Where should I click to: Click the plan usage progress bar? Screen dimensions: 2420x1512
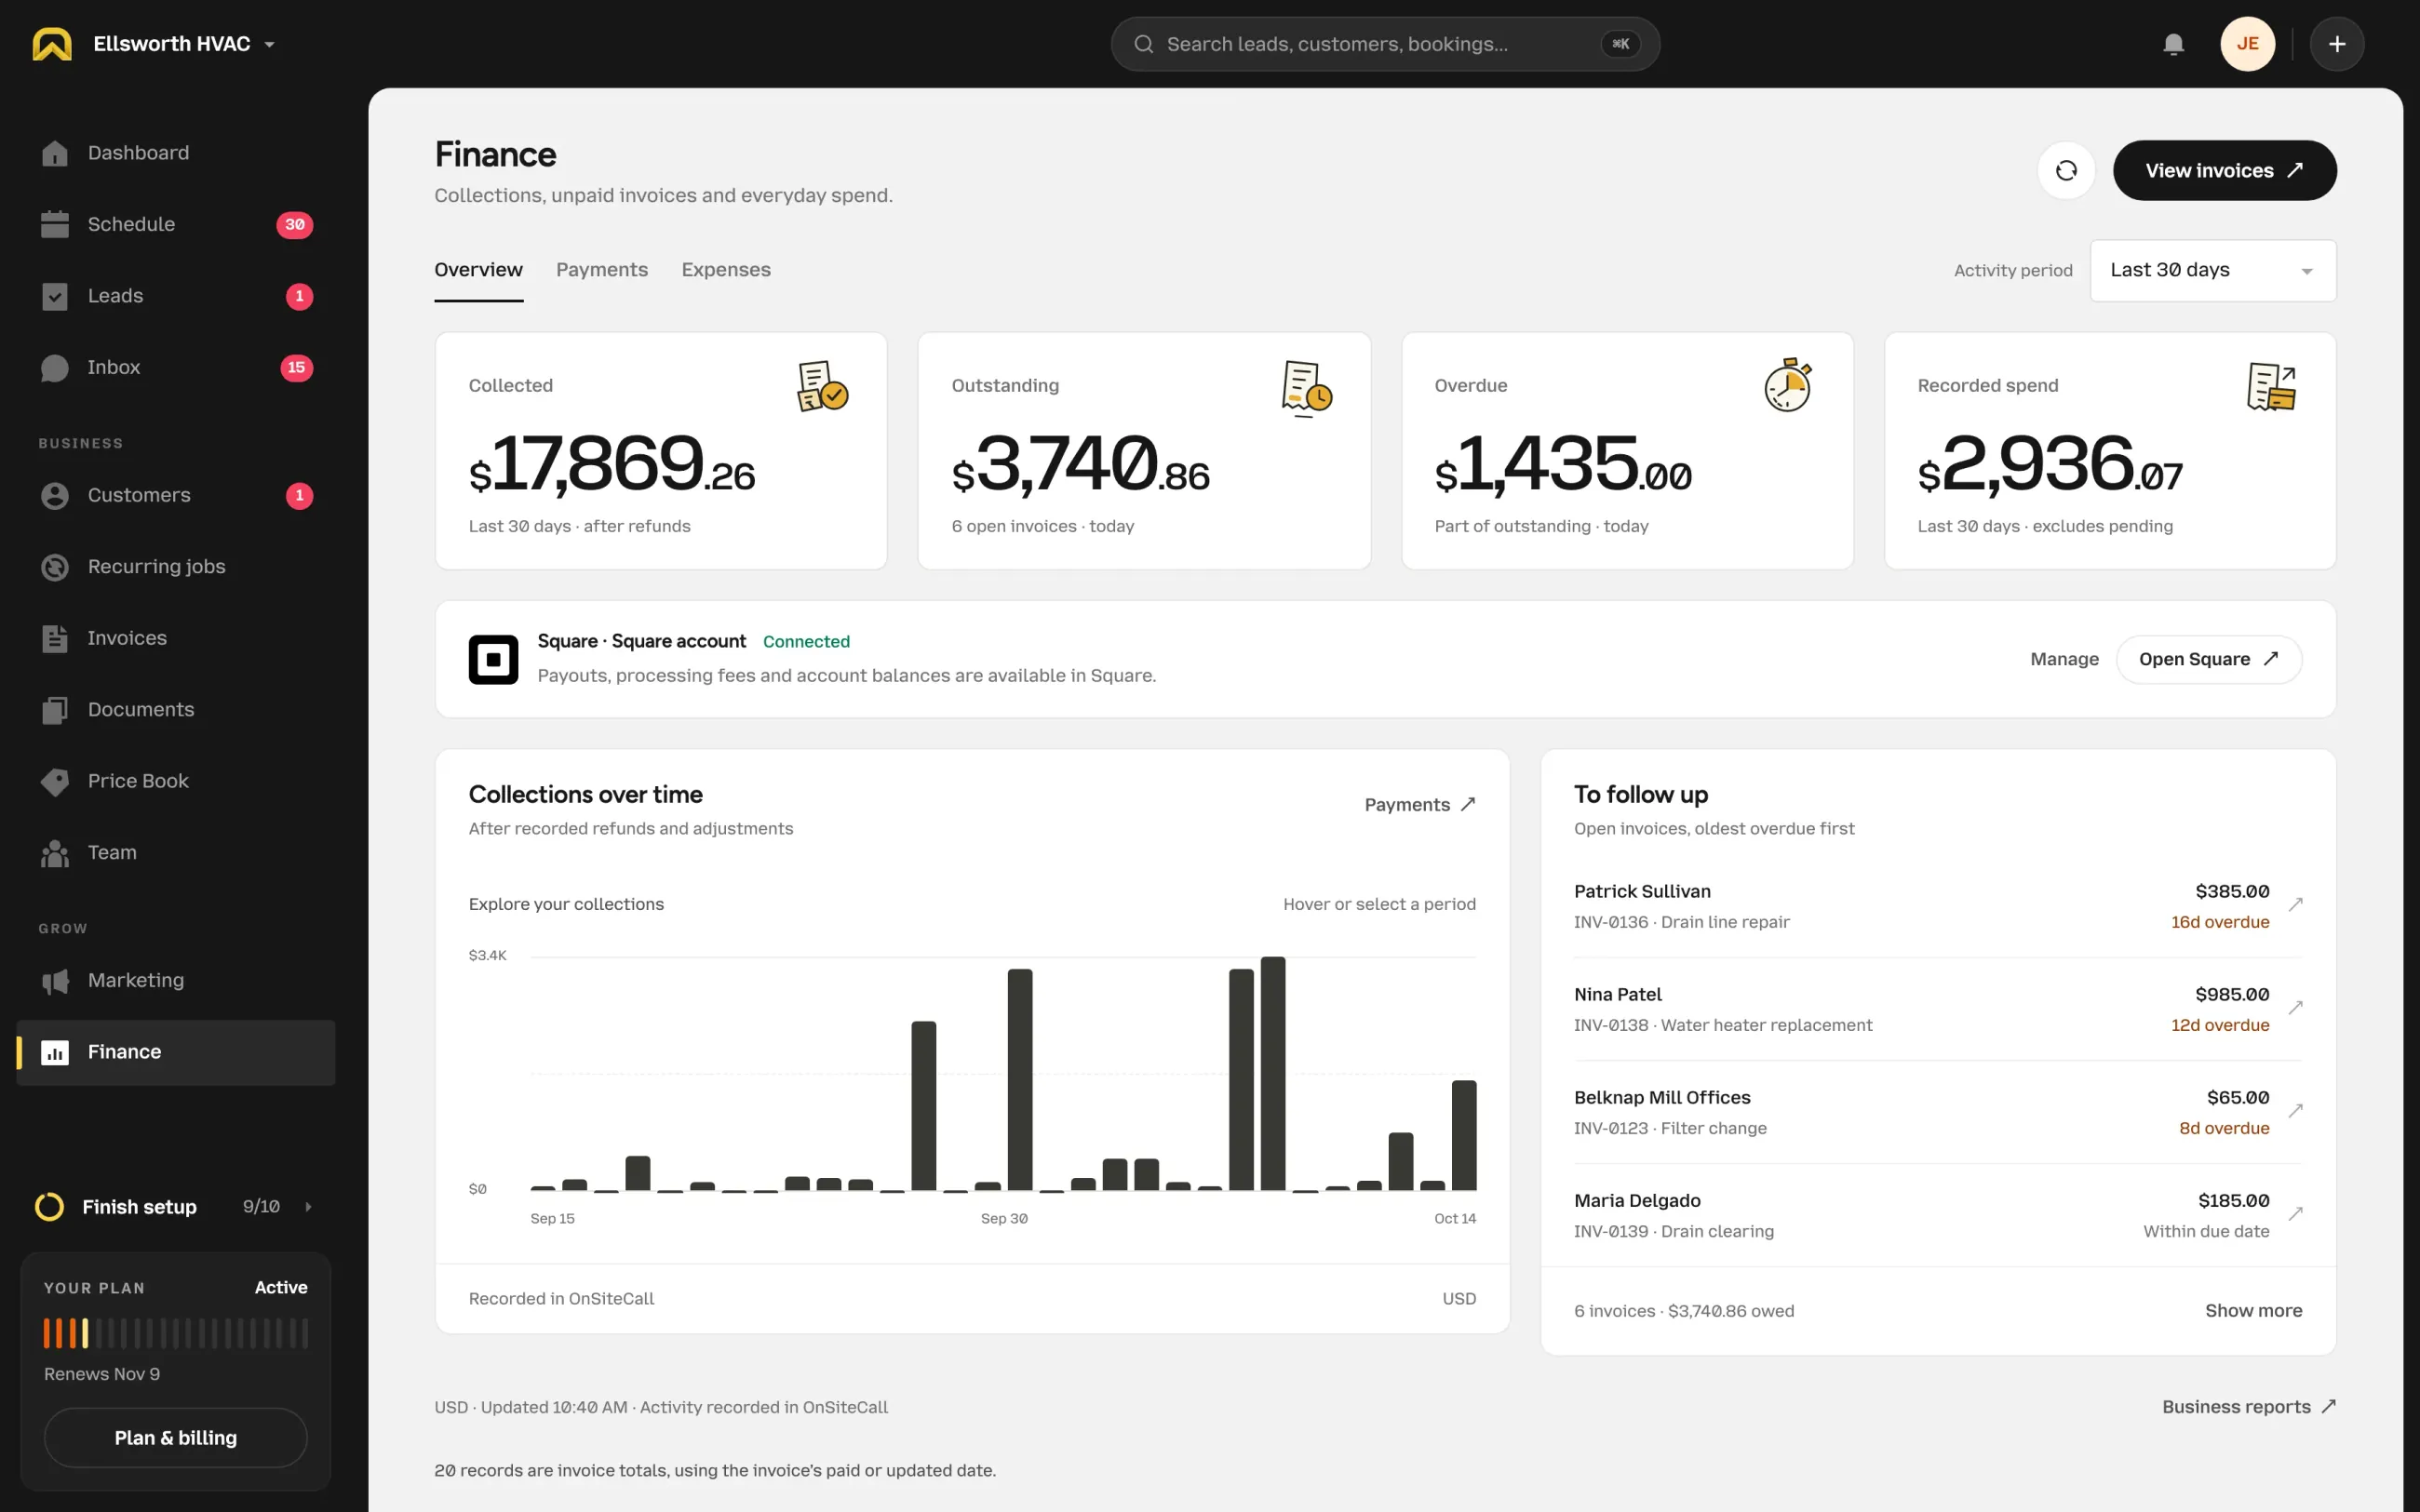click(175, 1334)
